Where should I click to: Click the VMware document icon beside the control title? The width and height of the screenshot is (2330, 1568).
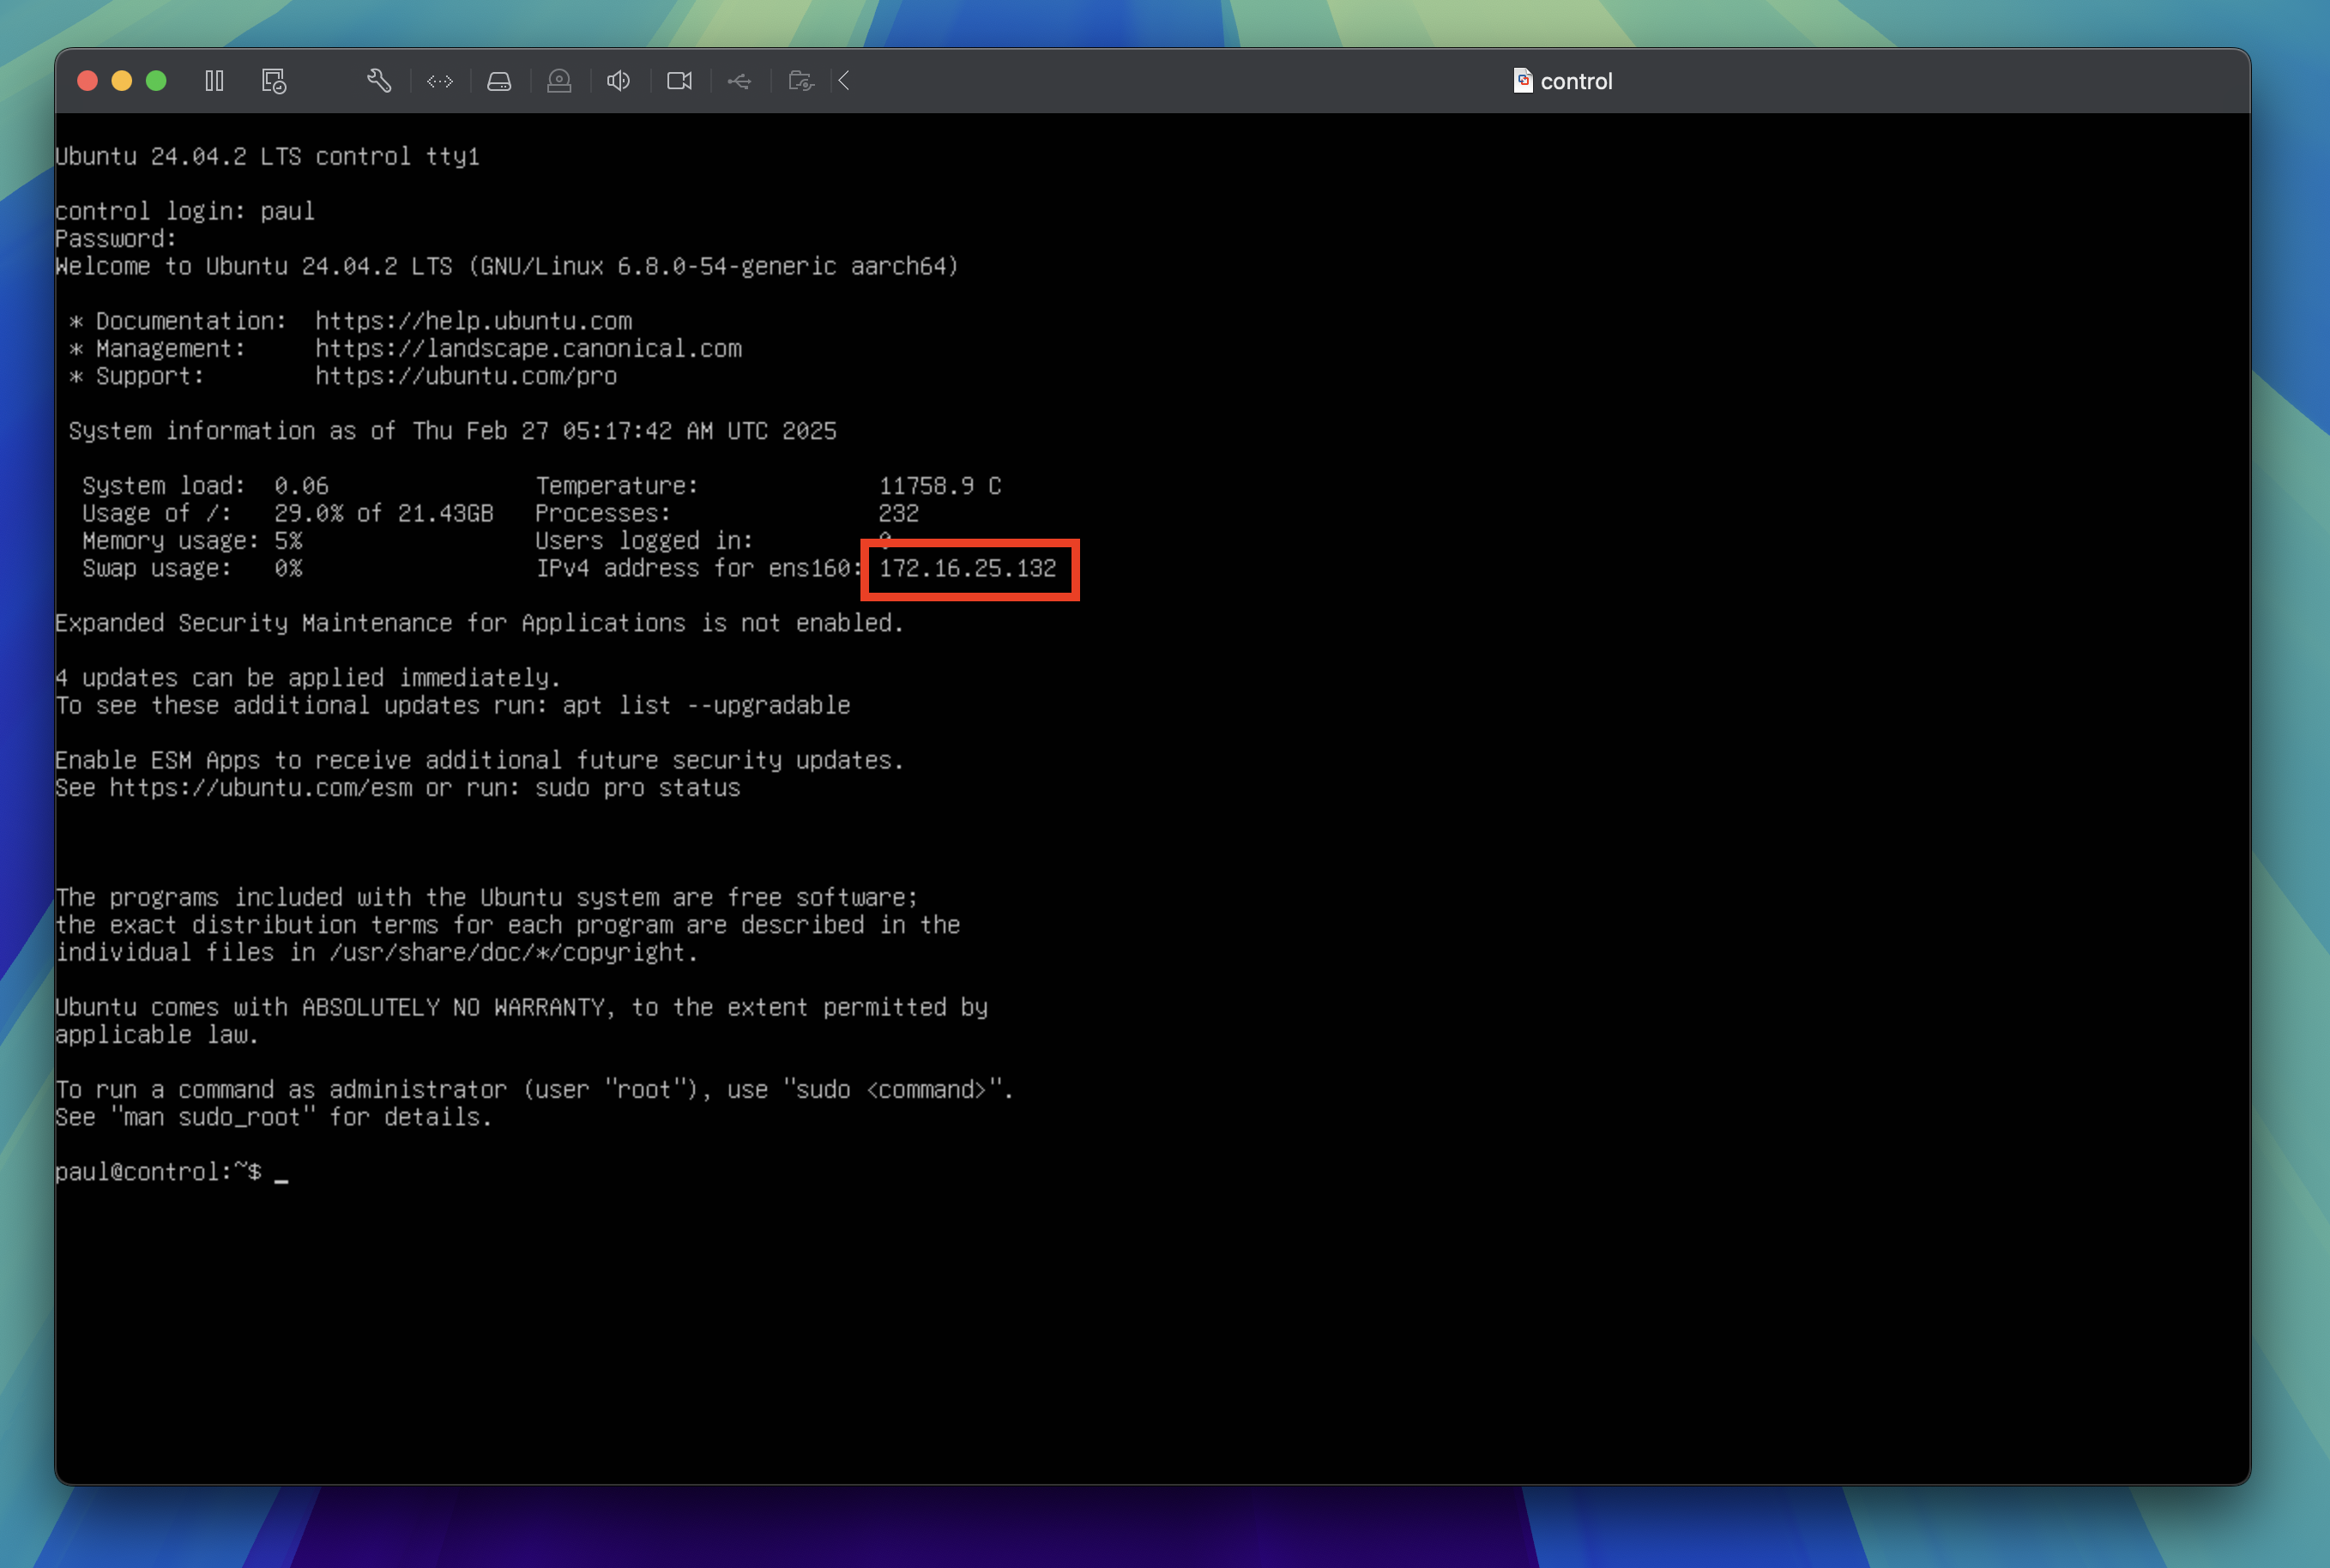1523,81
